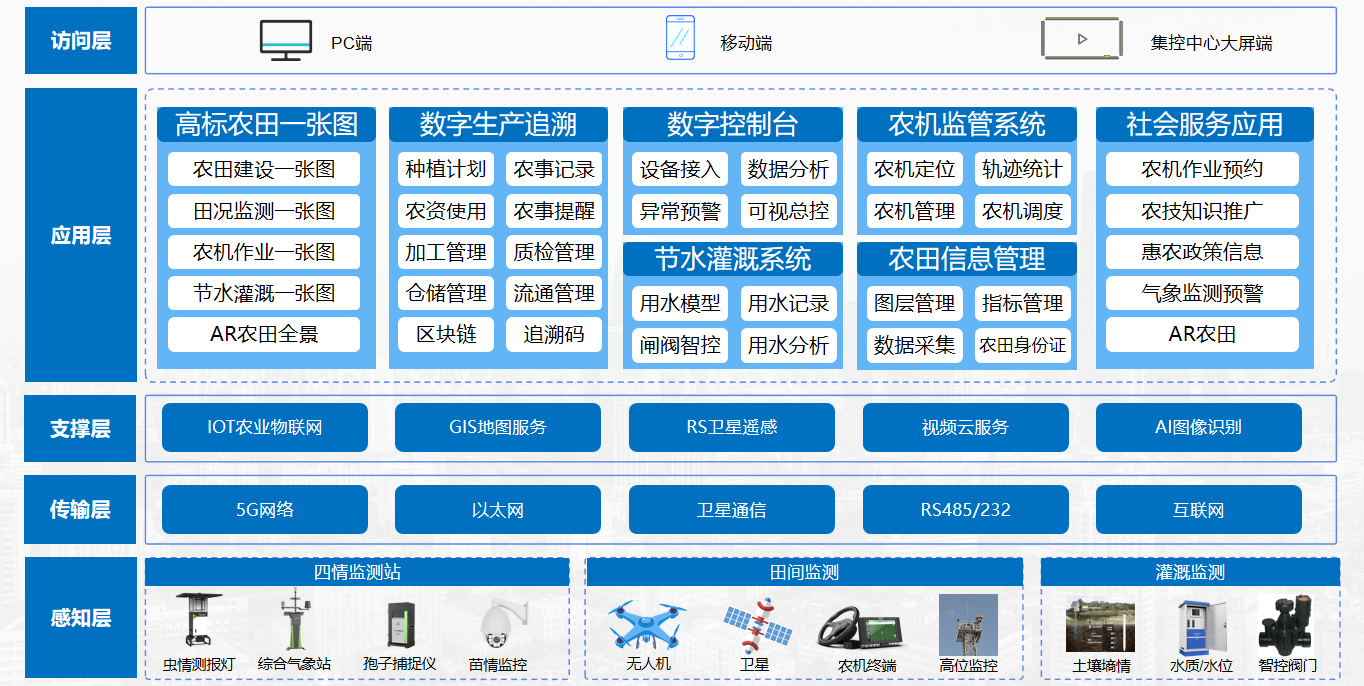Click the 农资使用 button
The width and height of the screenshot is (1364, 686).
tap(446, 211)
